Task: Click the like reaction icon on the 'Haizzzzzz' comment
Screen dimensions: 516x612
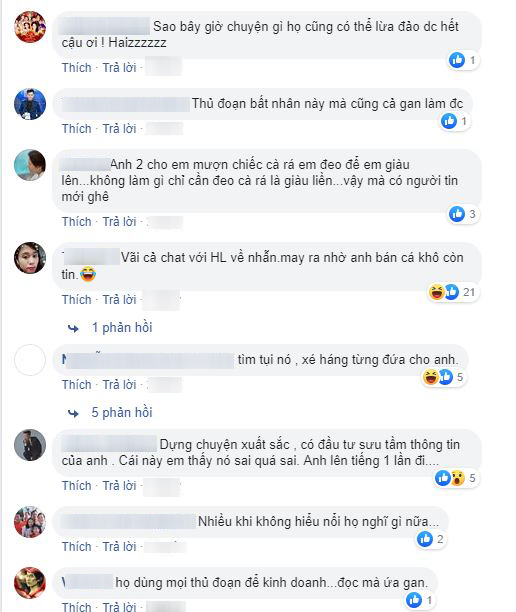Action: pos(457,60)
